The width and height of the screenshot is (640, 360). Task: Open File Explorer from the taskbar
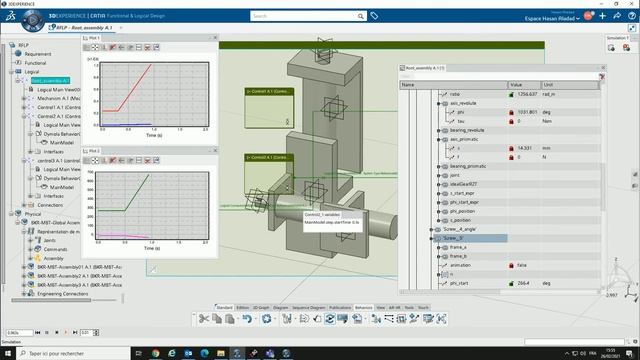click(221, 353)
